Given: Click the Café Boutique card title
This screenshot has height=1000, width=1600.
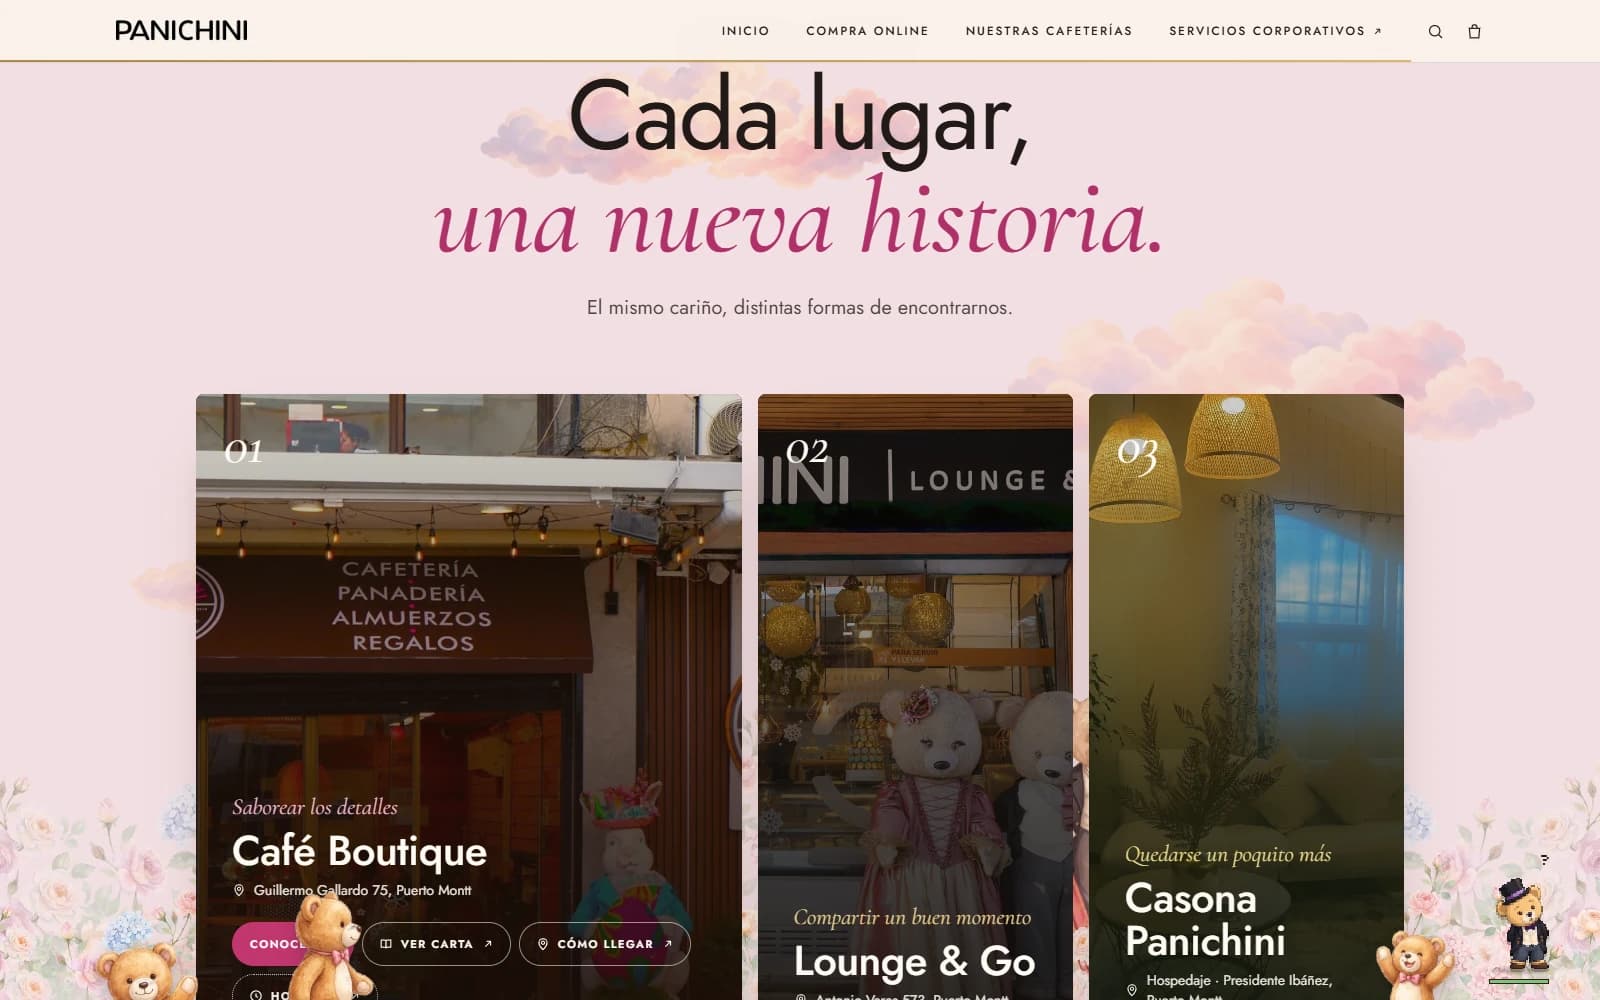Looking at the screenshot, I should pos(359,852).
